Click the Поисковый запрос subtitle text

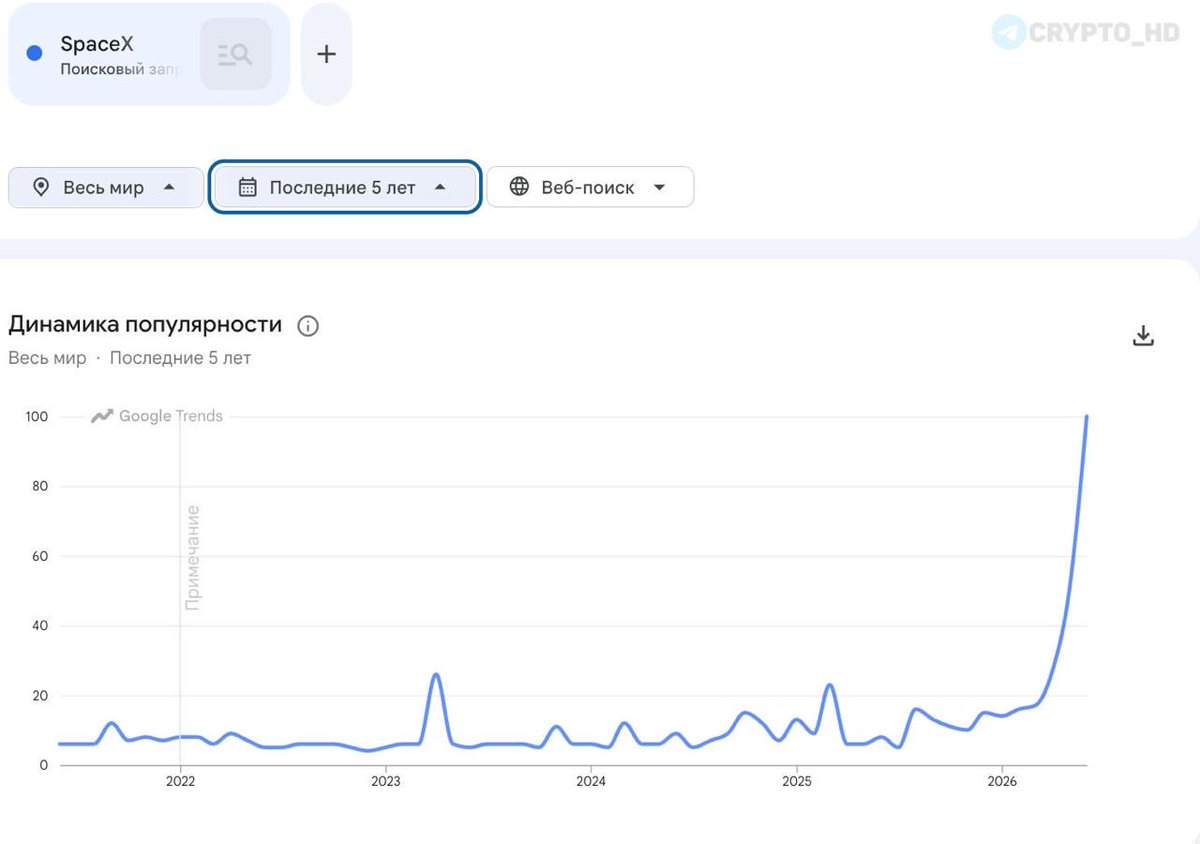(x=121, y=70)
